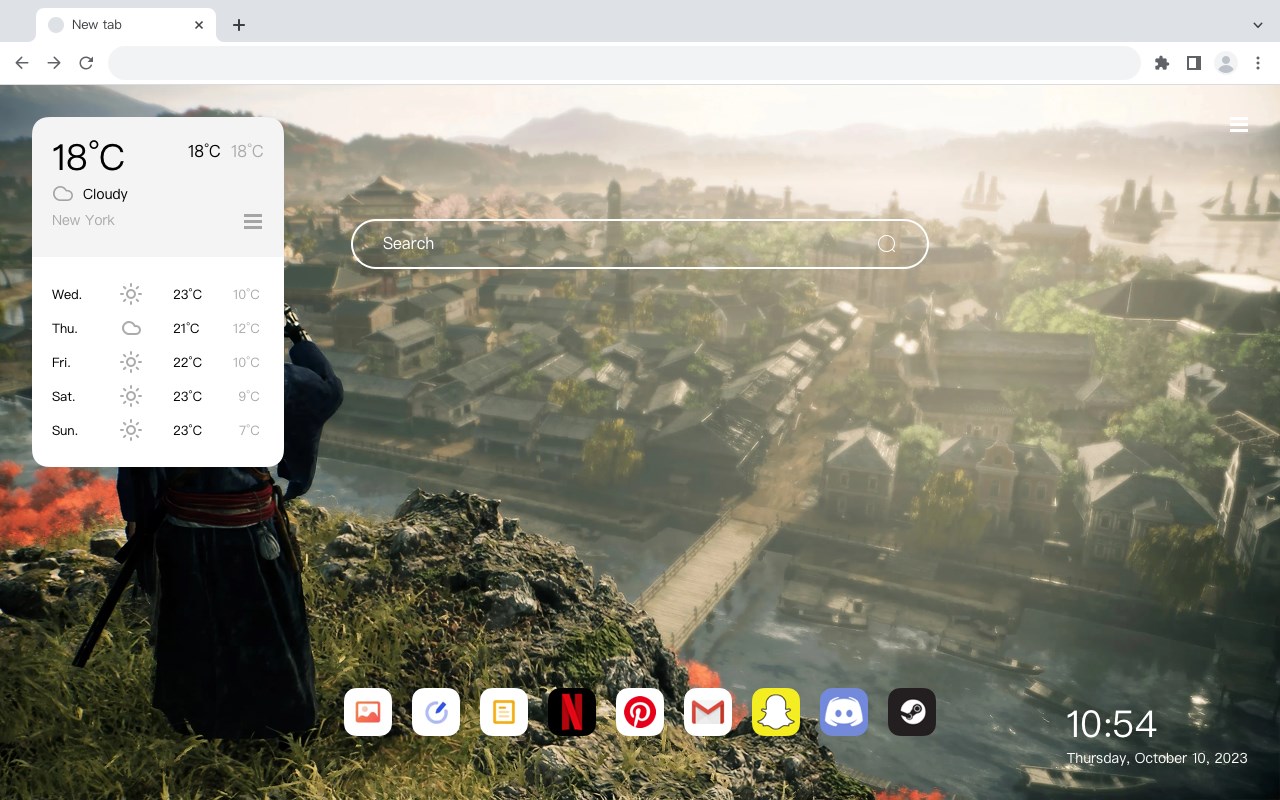Open the Gmail shortcut

(x=708, y=712)
